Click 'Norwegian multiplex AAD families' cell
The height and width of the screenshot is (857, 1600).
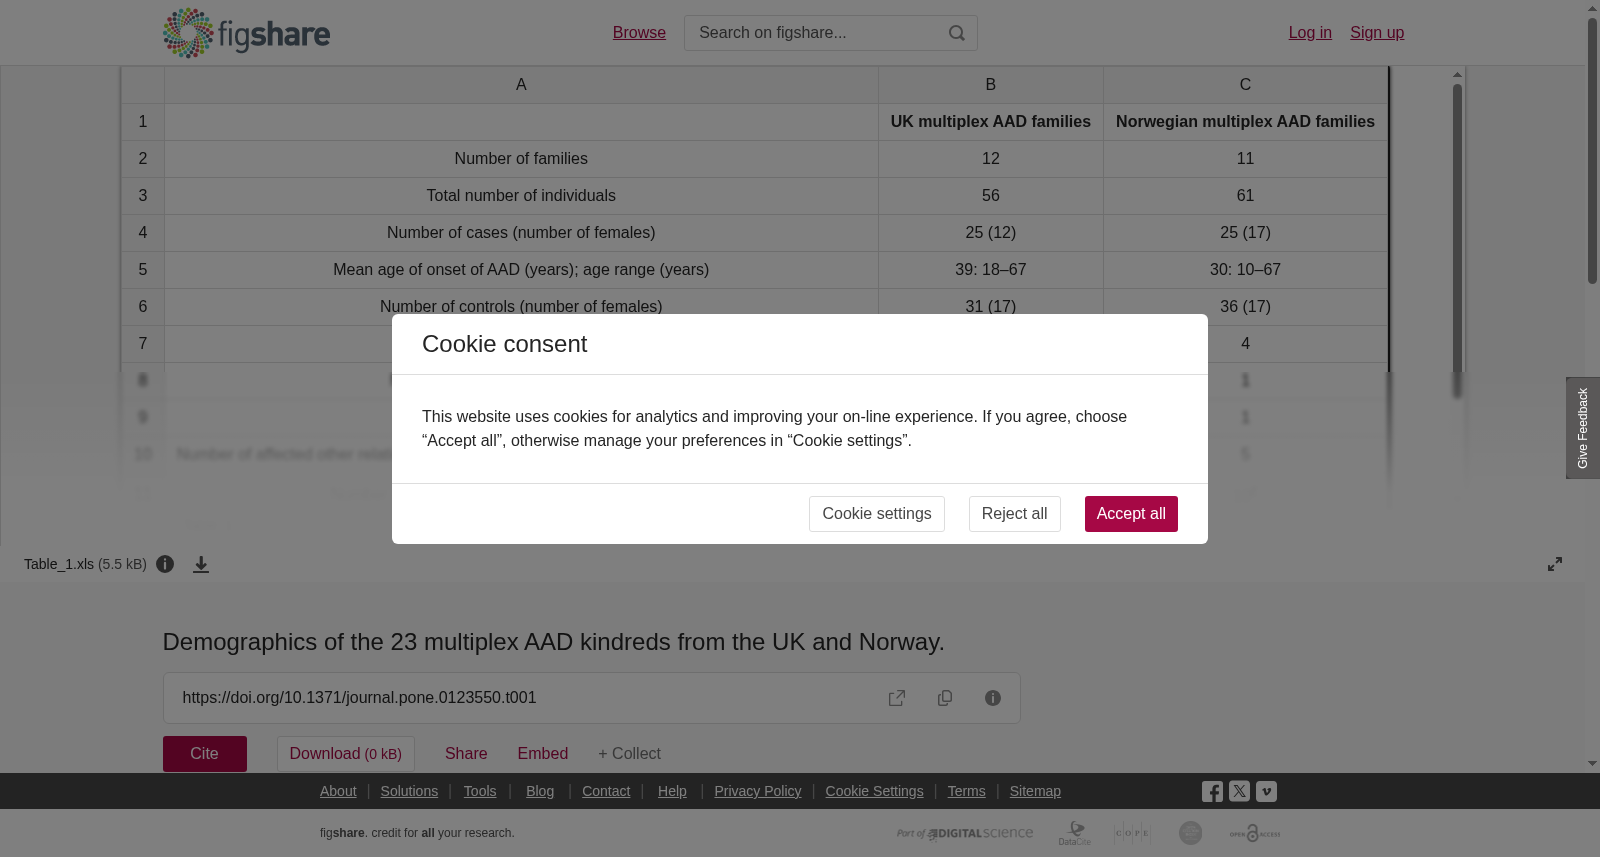click(1245, 122)
